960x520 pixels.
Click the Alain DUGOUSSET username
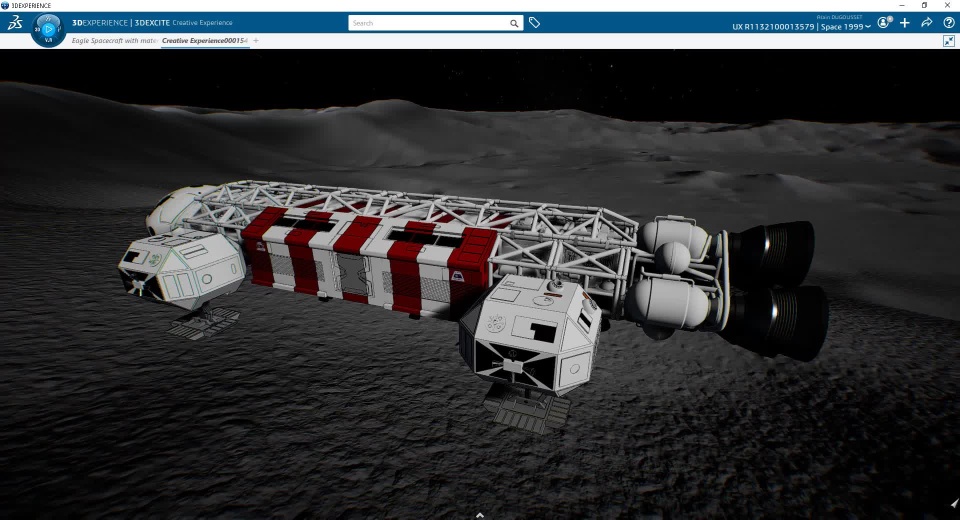pyautogui.click(x=839, y=17)
